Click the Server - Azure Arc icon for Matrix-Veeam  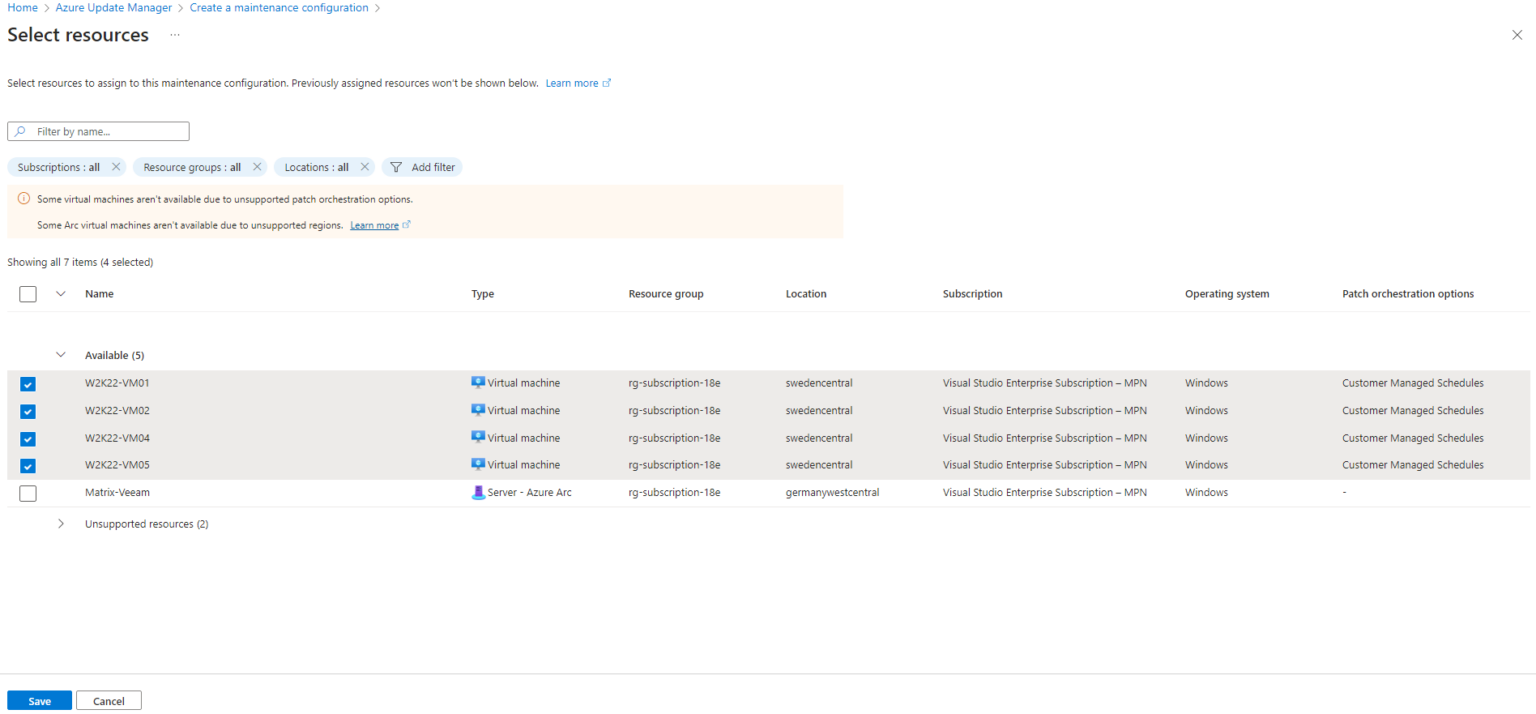point(478,491)
